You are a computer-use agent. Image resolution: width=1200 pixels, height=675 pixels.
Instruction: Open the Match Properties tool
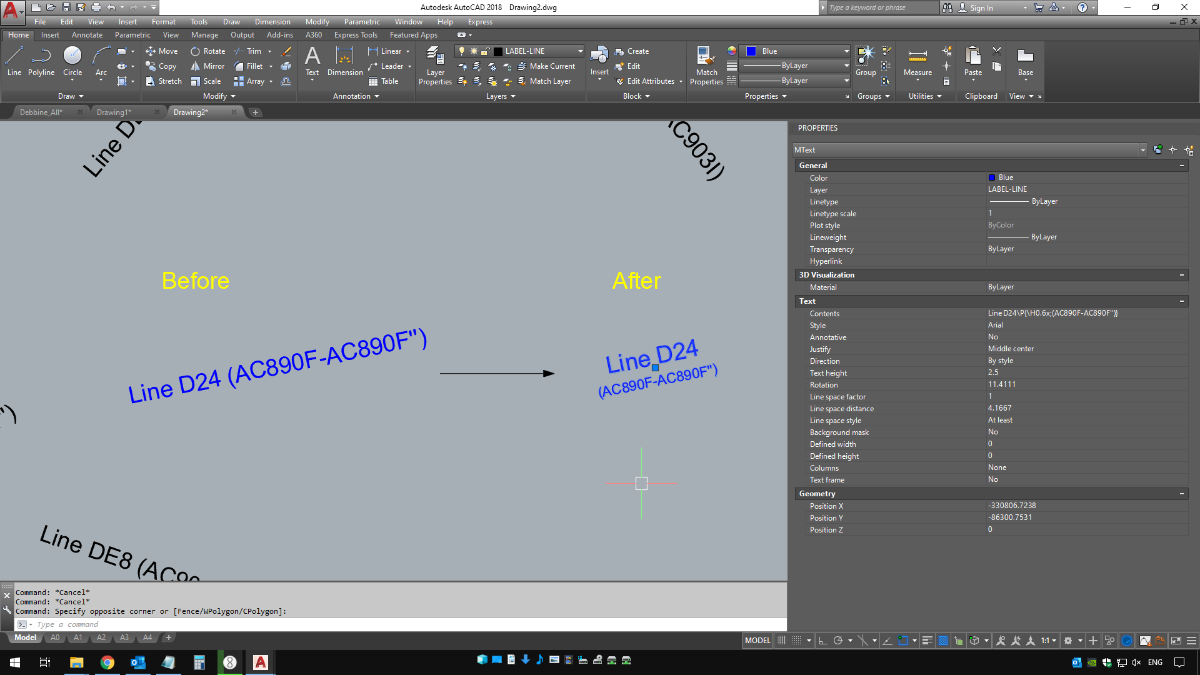(706, 65)
